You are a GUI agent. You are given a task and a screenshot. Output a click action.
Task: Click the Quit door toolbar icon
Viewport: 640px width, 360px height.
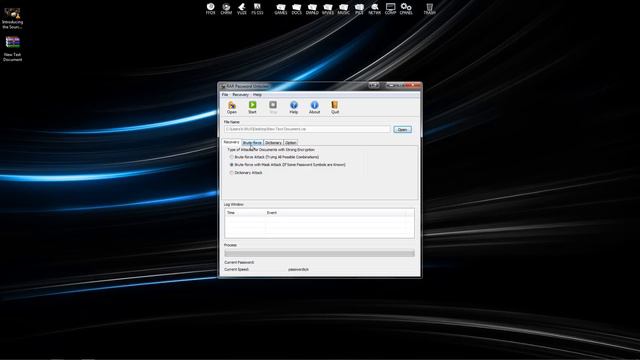point(335,107)
